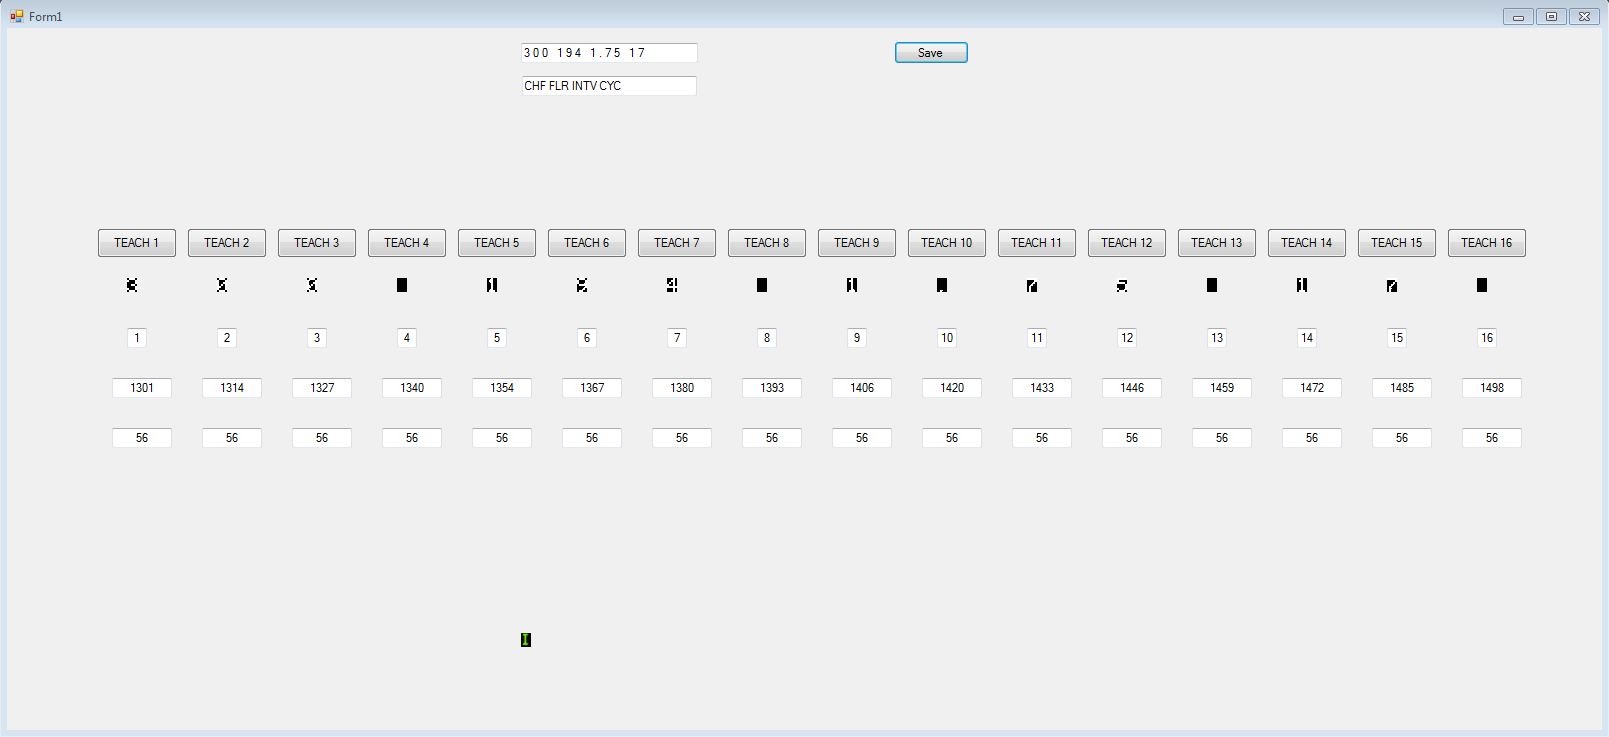Click the TEACH 1 button
The height and width of the screenshot is (737, 1609).
click(137, 243)
